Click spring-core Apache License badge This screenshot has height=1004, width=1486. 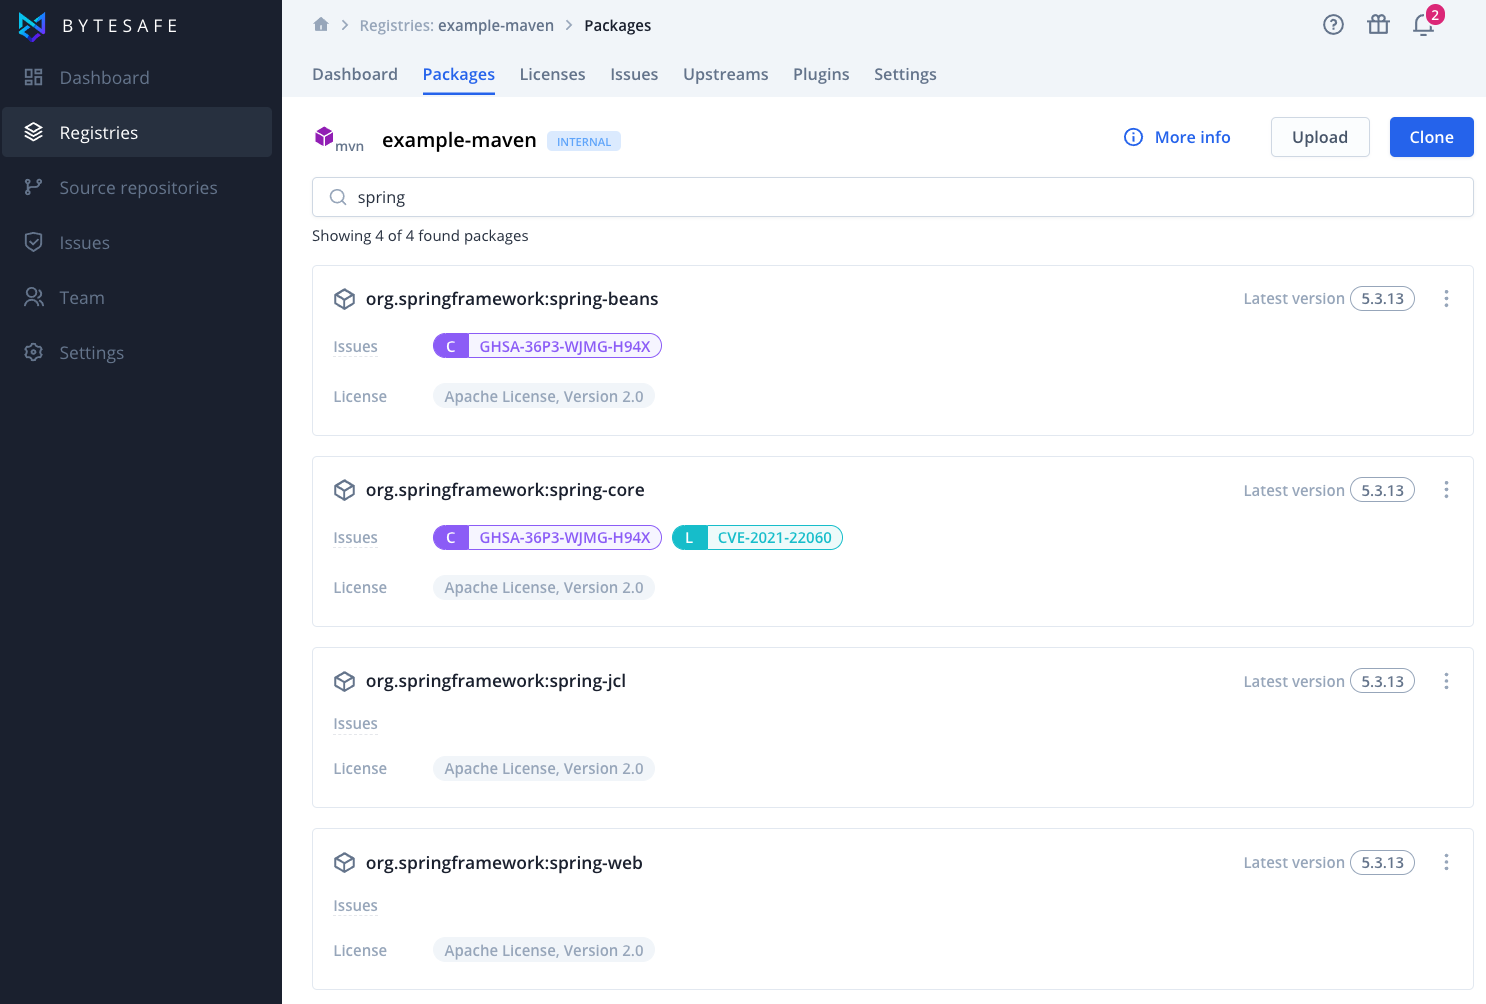(544, 588)
